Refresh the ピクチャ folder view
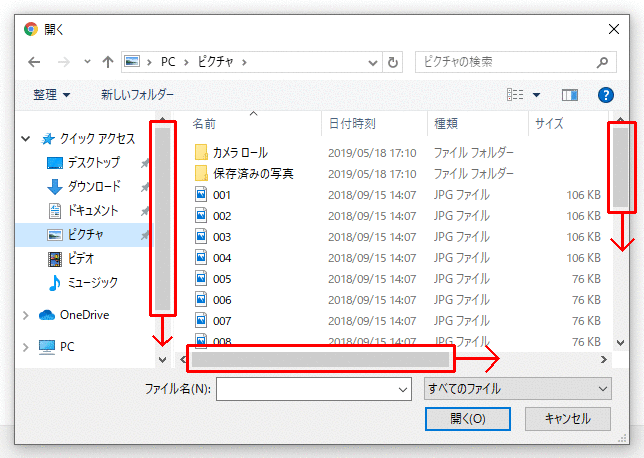Screen dimensions: 644x458 click(393, 62)
